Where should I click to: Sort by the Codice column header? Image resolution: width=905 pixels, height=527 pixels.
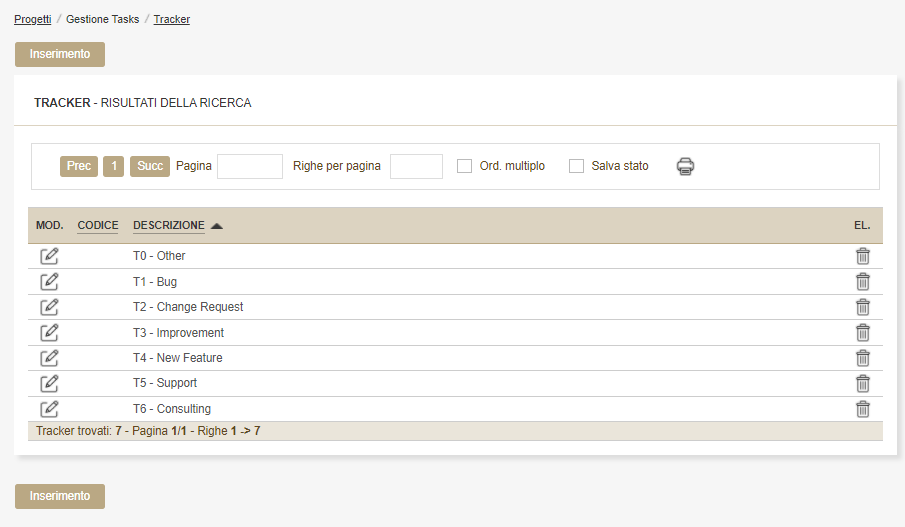tap(97, 226)
